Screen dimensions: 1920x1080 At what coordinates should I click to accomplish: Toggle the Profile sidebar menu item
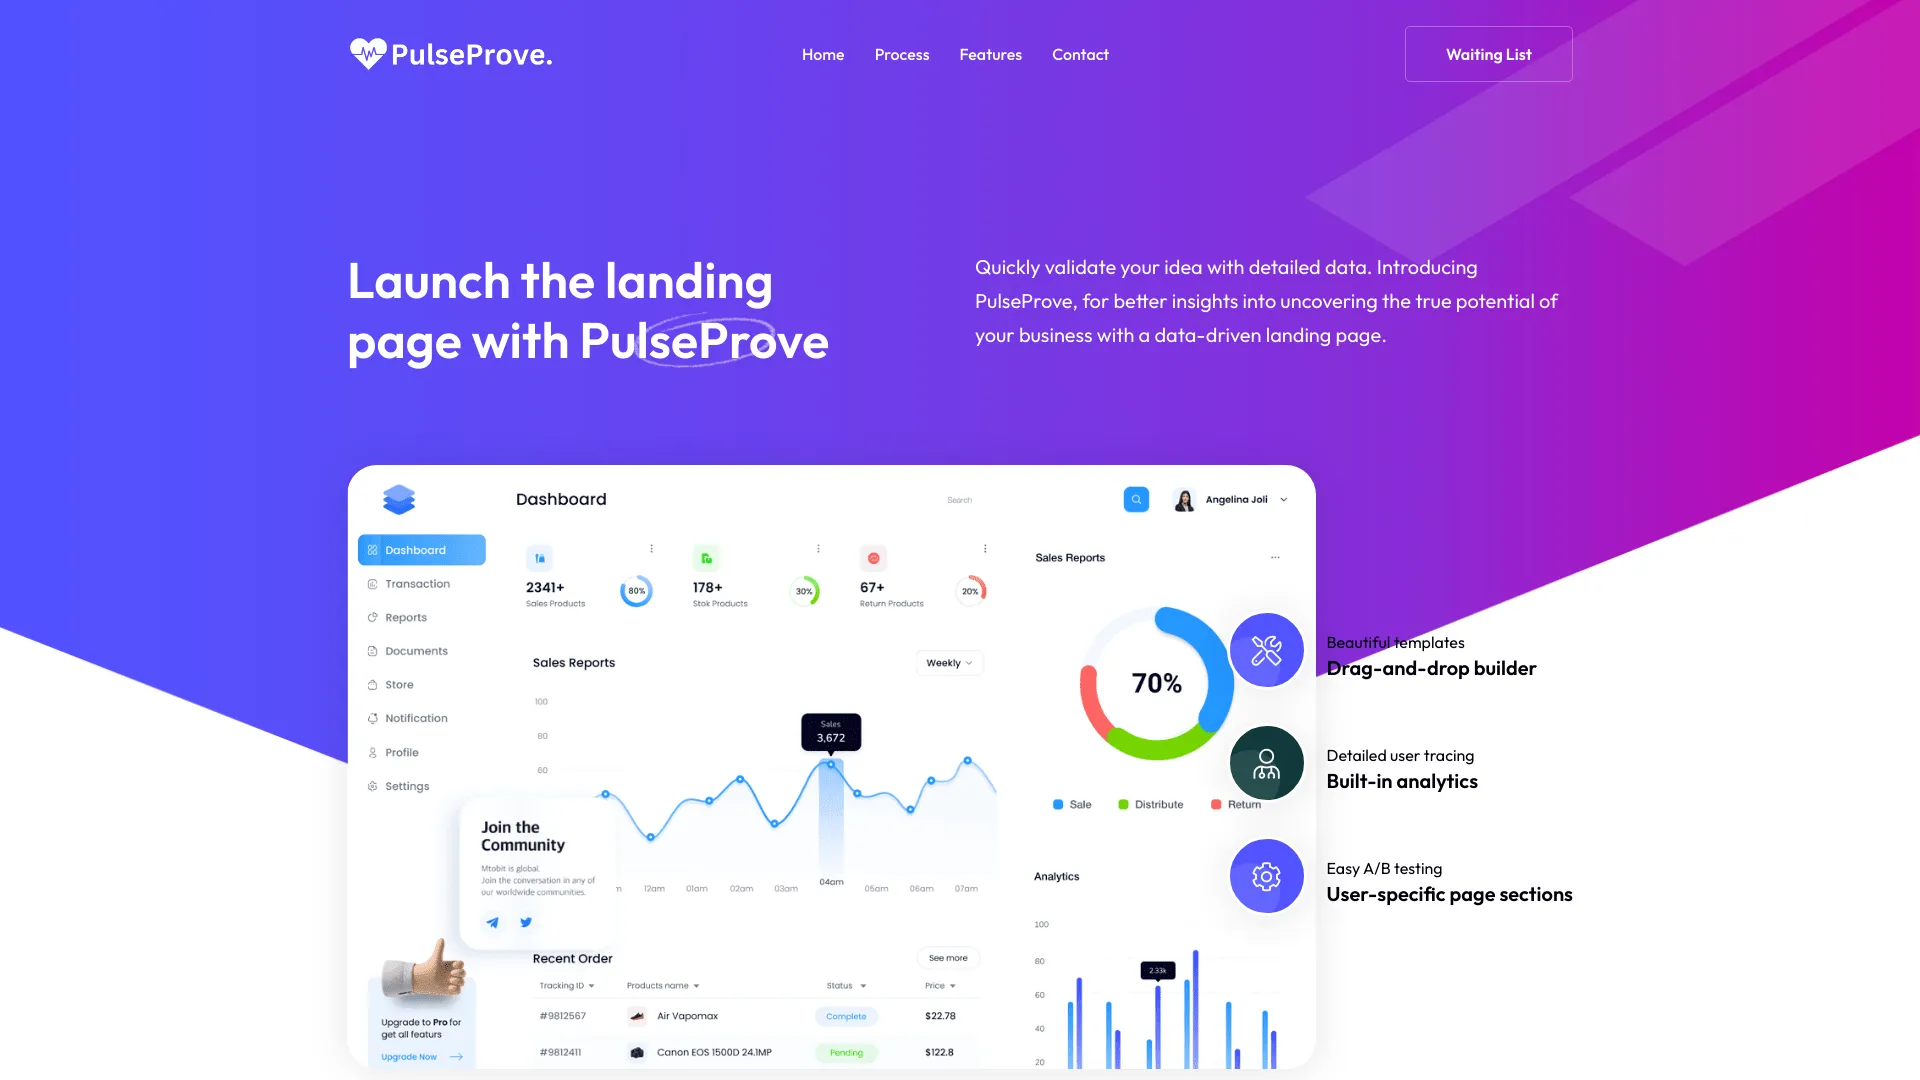(401, 750)
